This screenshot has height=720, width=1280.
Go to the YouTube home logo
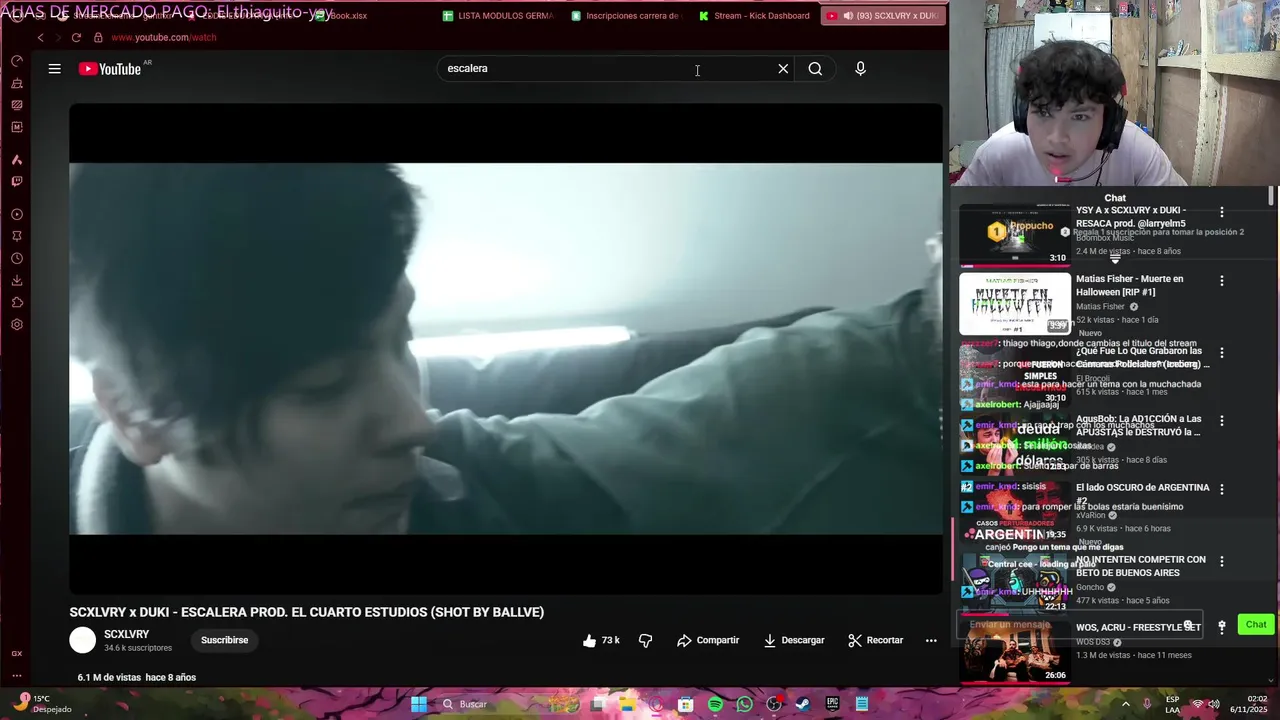pyautogui.click(x=110, y=69)
